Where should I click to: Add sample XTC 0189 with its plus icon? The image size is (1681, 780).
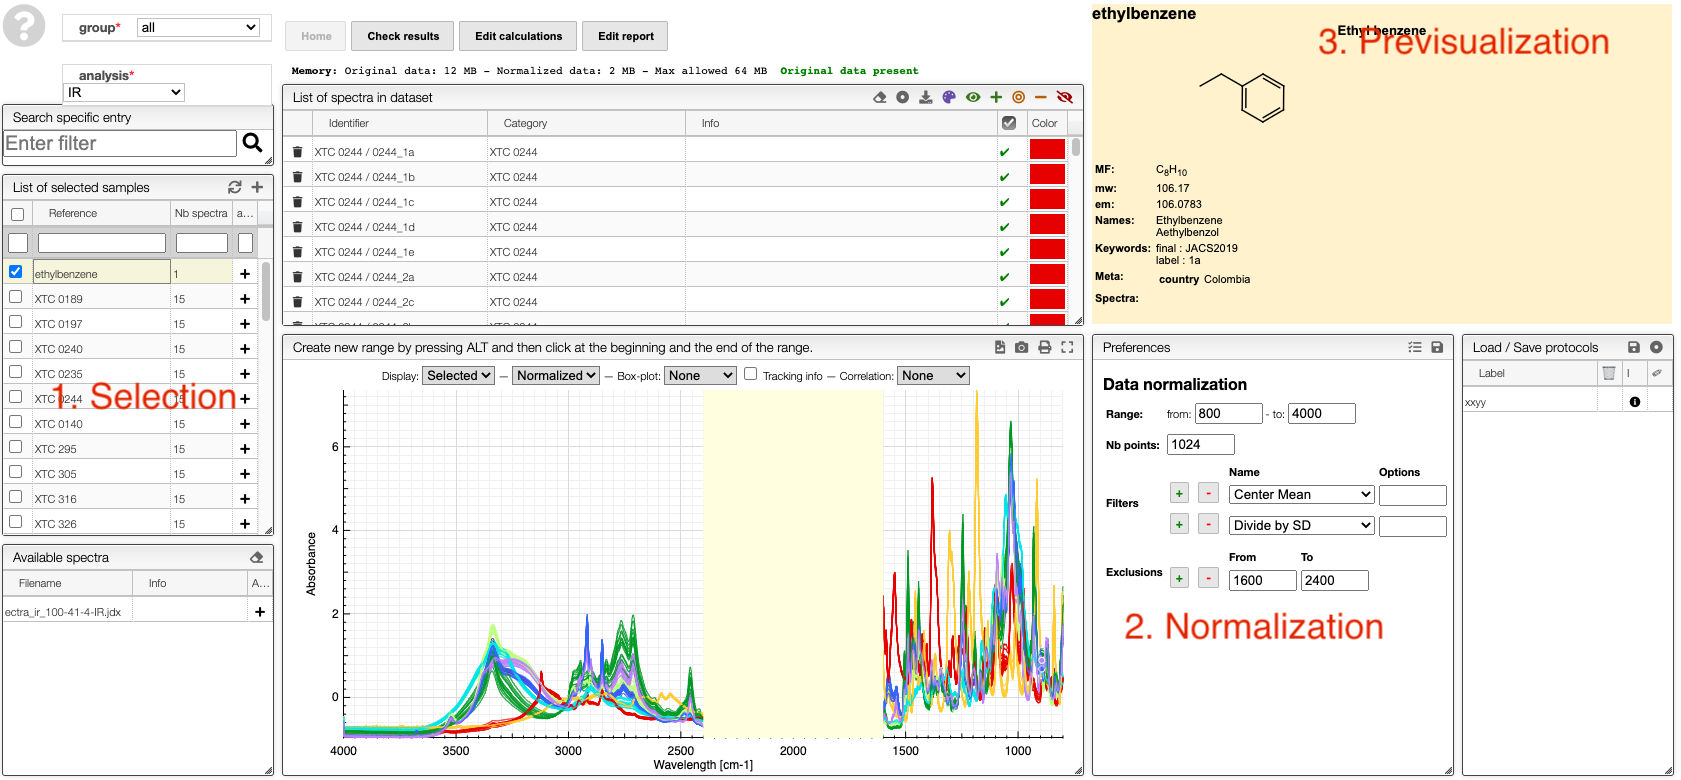tap(245, 298)
